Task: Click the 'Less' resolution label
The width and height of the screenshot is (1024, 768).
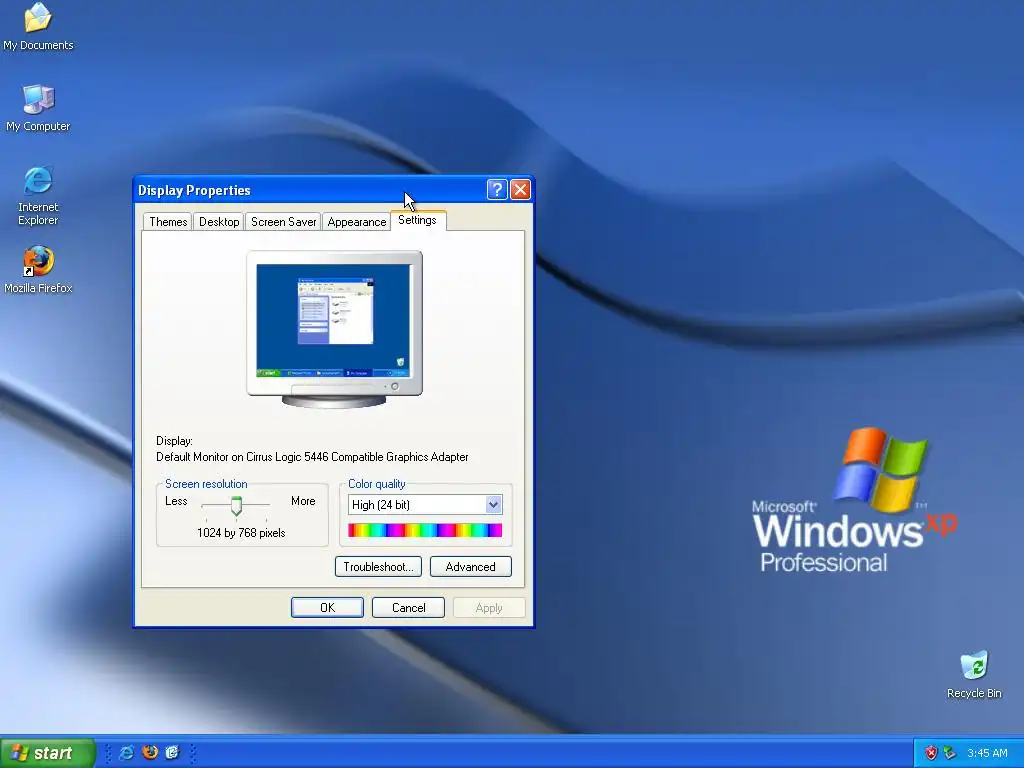Action: (176, 501)
